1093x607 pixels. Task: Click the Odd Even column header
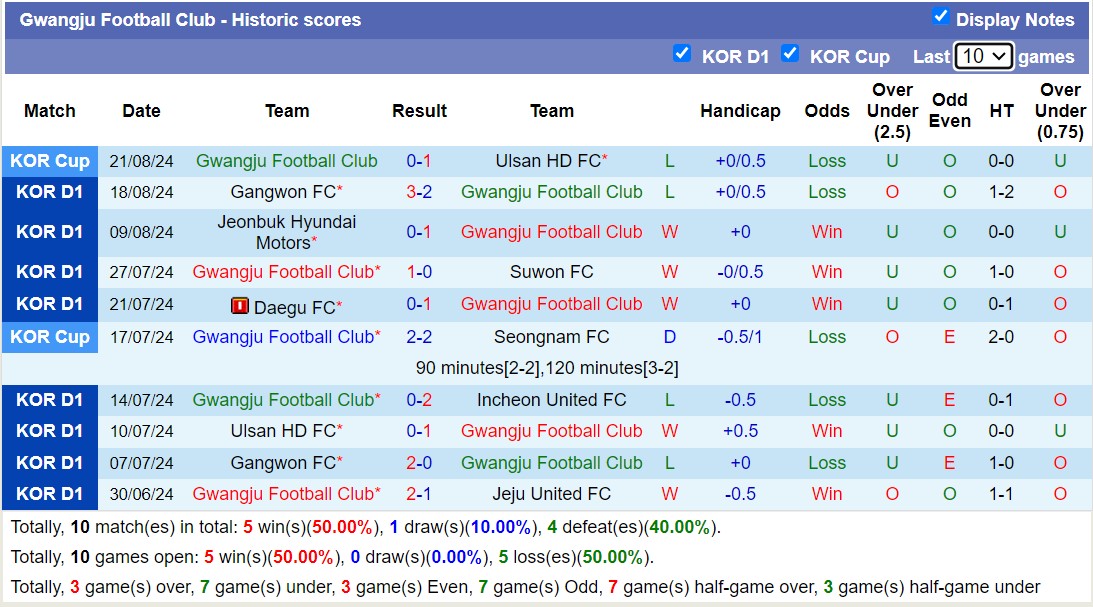(949, 111)
